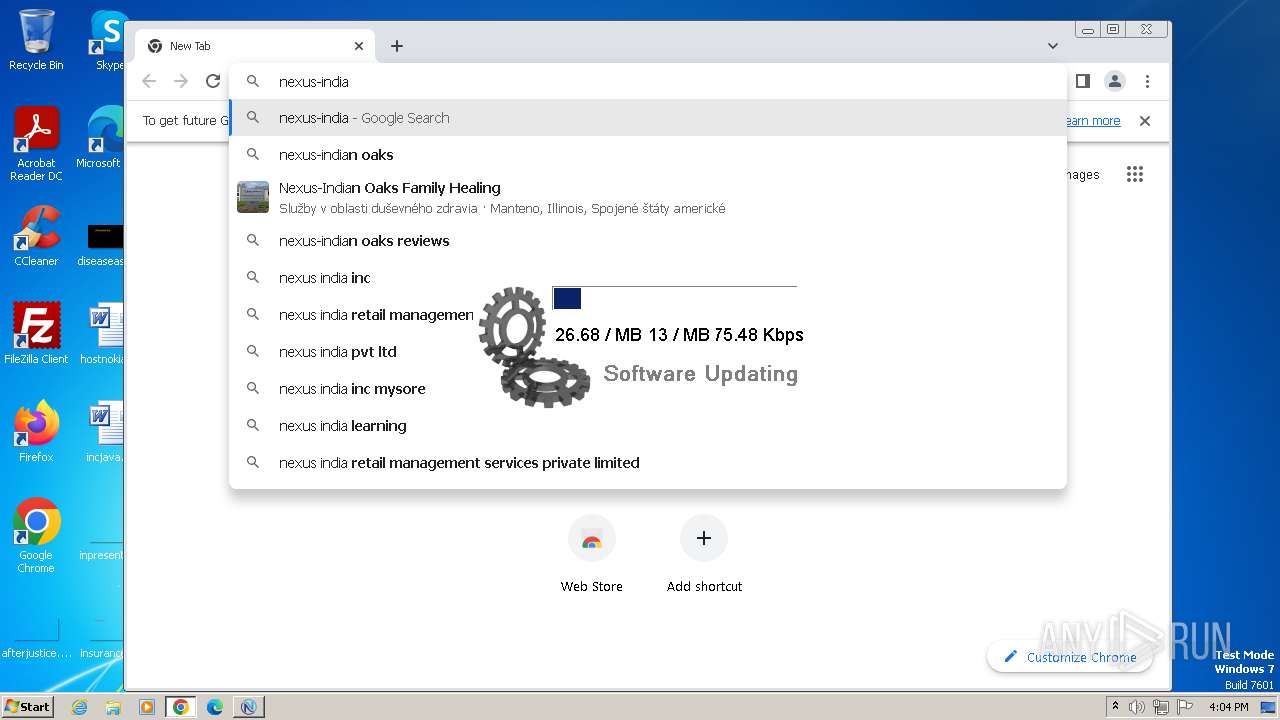The image size is (1280, 720).
Task: Open the hostnokia Word document icon
Action: (x=104, y=334)
